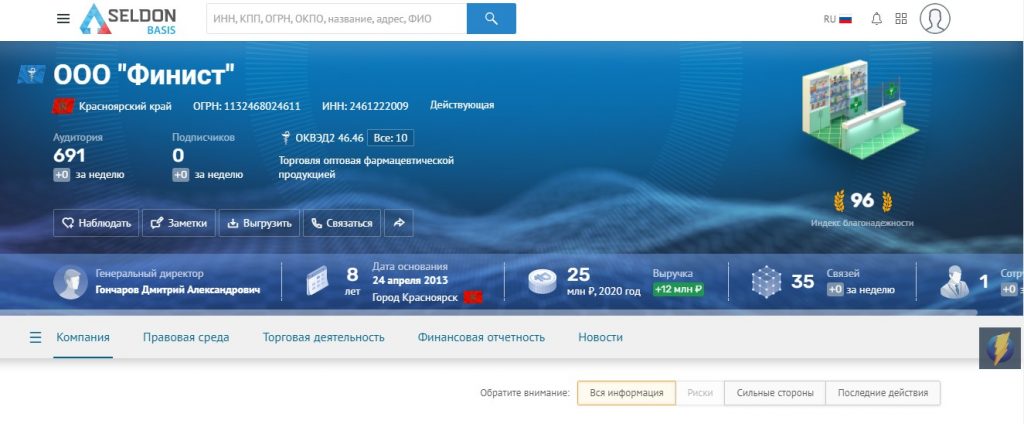Open Торговая деятельность tab
The image size is (1024, 424).
coord(324,338)
